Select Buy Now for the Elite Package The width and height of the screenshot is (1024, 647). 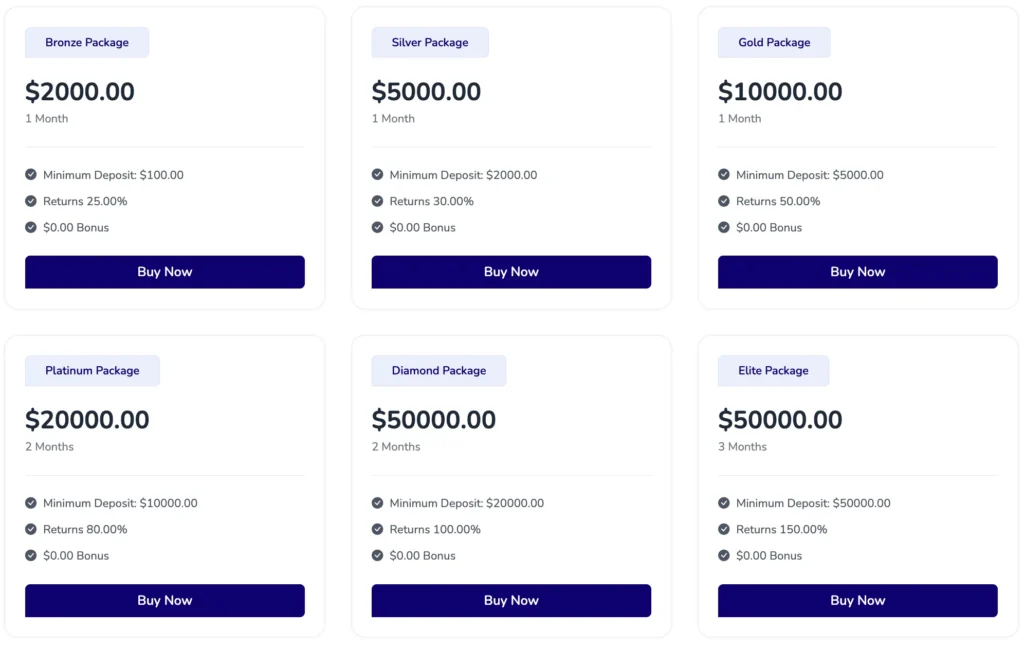pyautogui.click(x=857, y=600)
